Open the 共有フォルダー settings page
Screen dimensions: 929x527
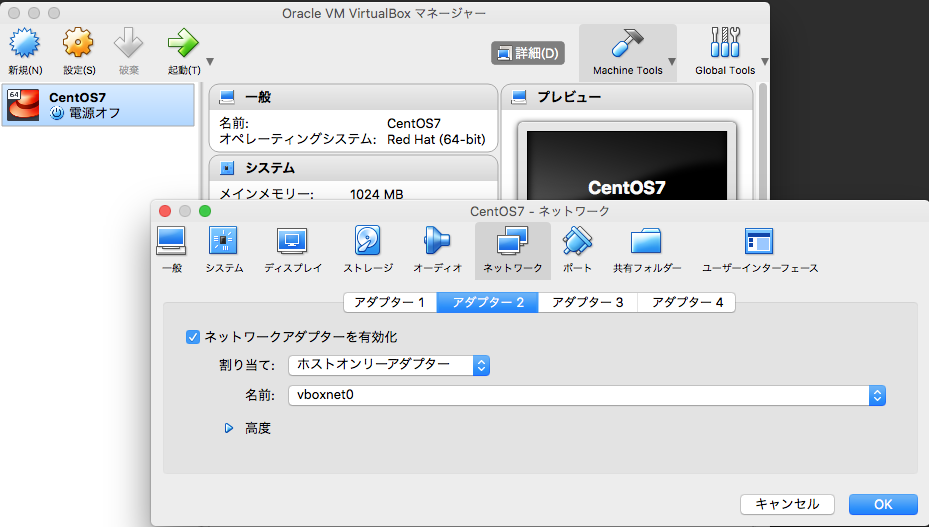coord(646,249)
